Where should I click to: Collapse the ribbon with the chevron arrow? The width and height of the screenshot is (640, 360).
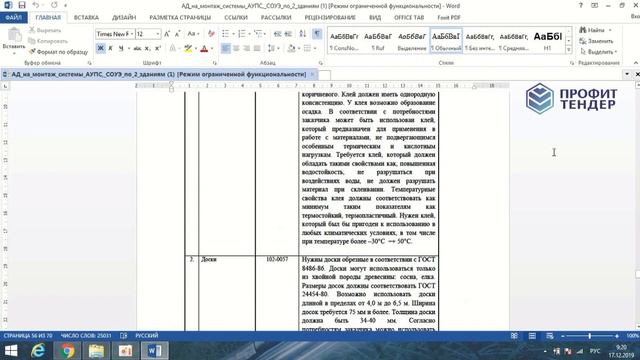click(636, 63)
